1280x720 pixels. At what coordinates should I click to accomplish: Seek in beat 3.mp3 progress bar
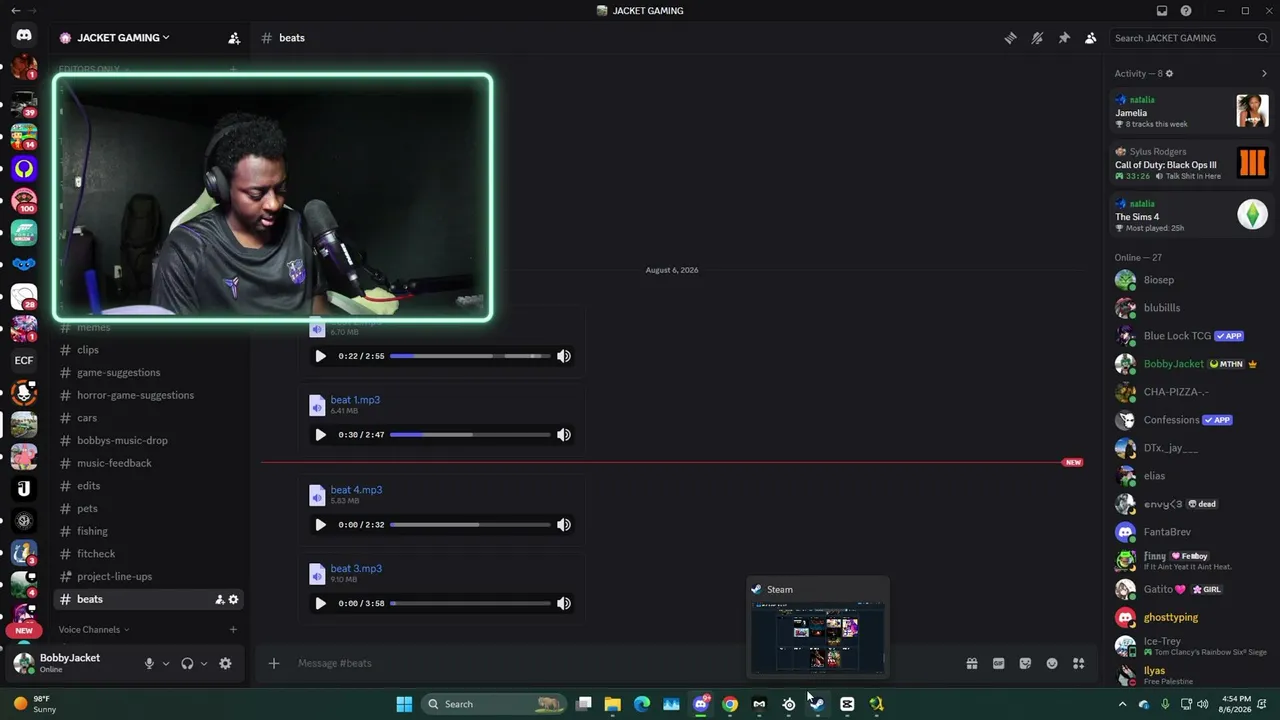(470, 604)
